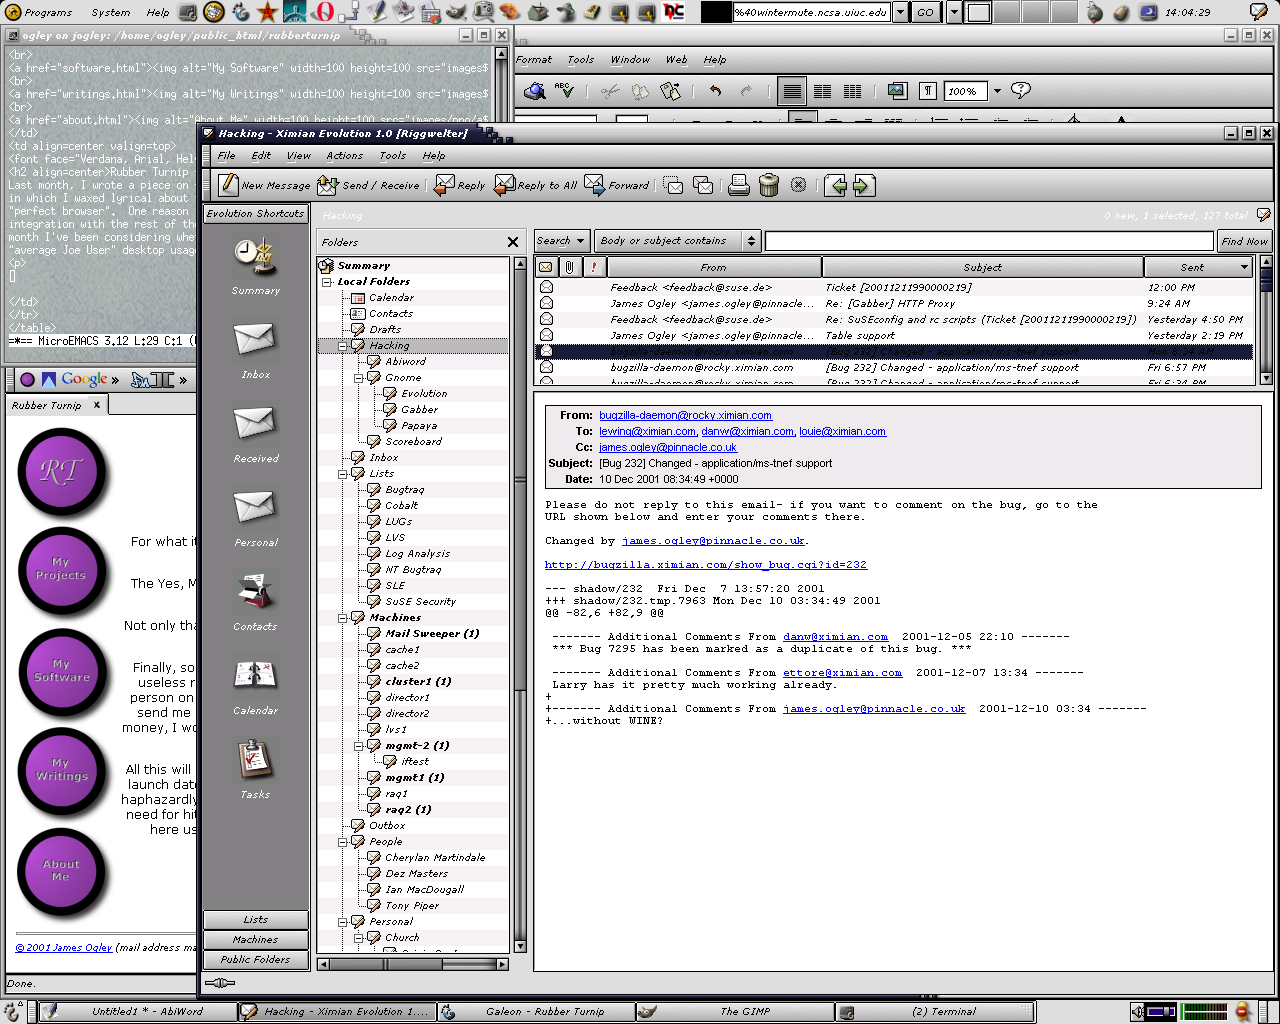Toggle single column layout in AbiWord

792,91
